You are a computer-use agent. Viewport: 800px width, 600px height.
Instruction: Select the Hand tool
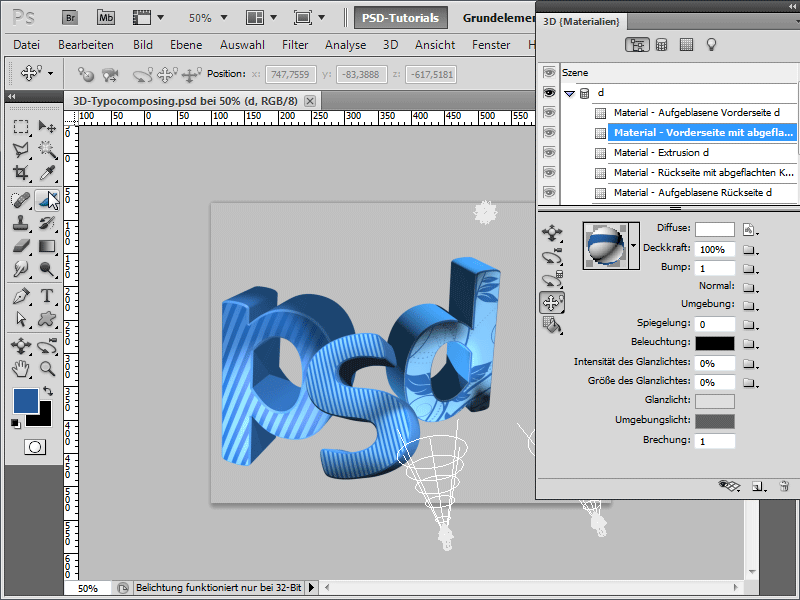point(21,369)
